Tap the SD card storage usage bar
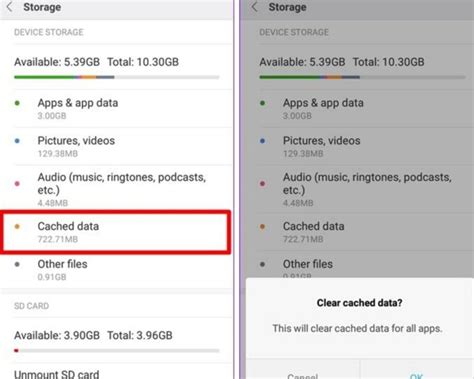 click(117, 350)
